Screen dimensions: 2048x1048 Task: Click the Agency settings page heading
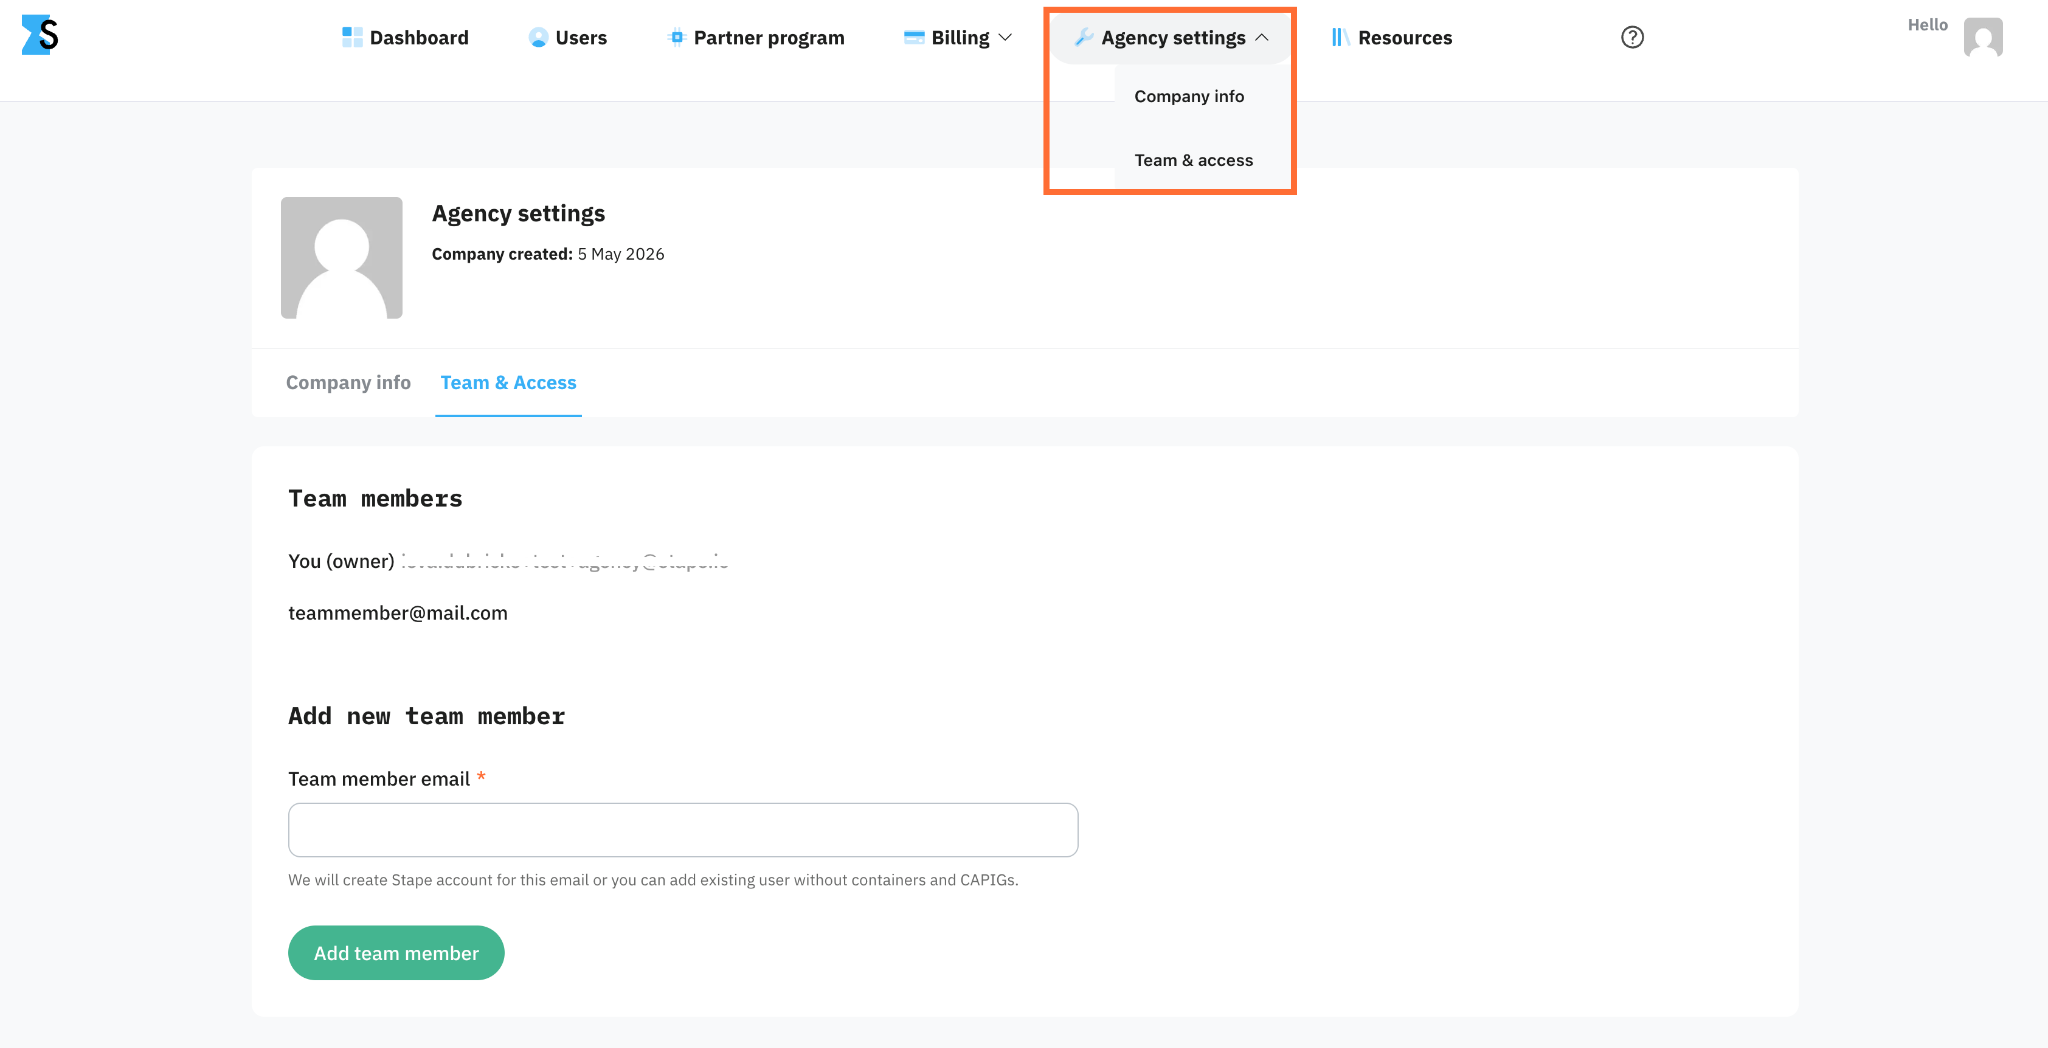coord(518,213)
